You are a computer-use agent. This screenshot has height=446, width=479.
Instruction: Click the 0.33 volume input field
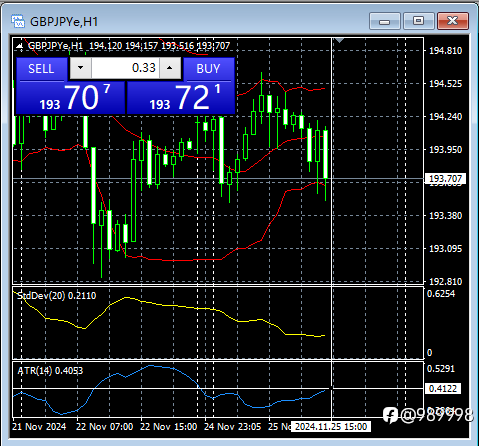(125, 68)
